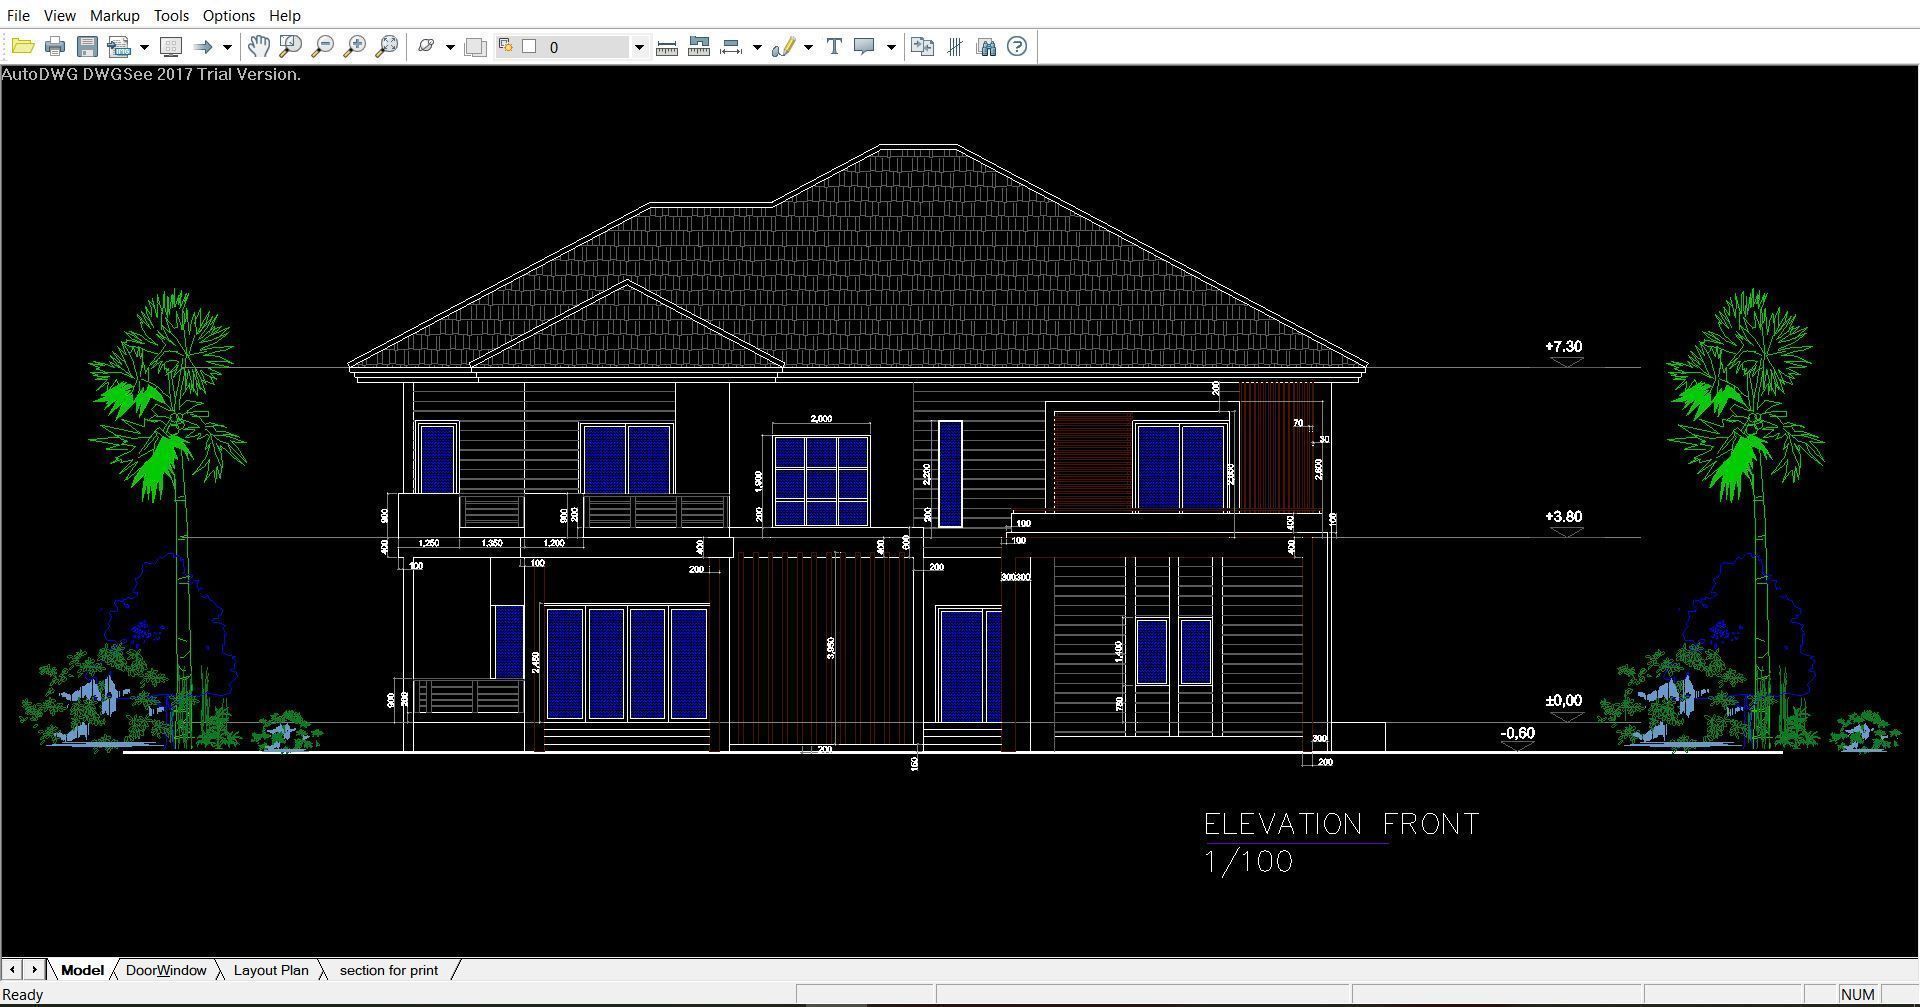The height and width of the screenshot is (1007, 1920).
Task: Open the Help menu
Action: click(285, 15)
